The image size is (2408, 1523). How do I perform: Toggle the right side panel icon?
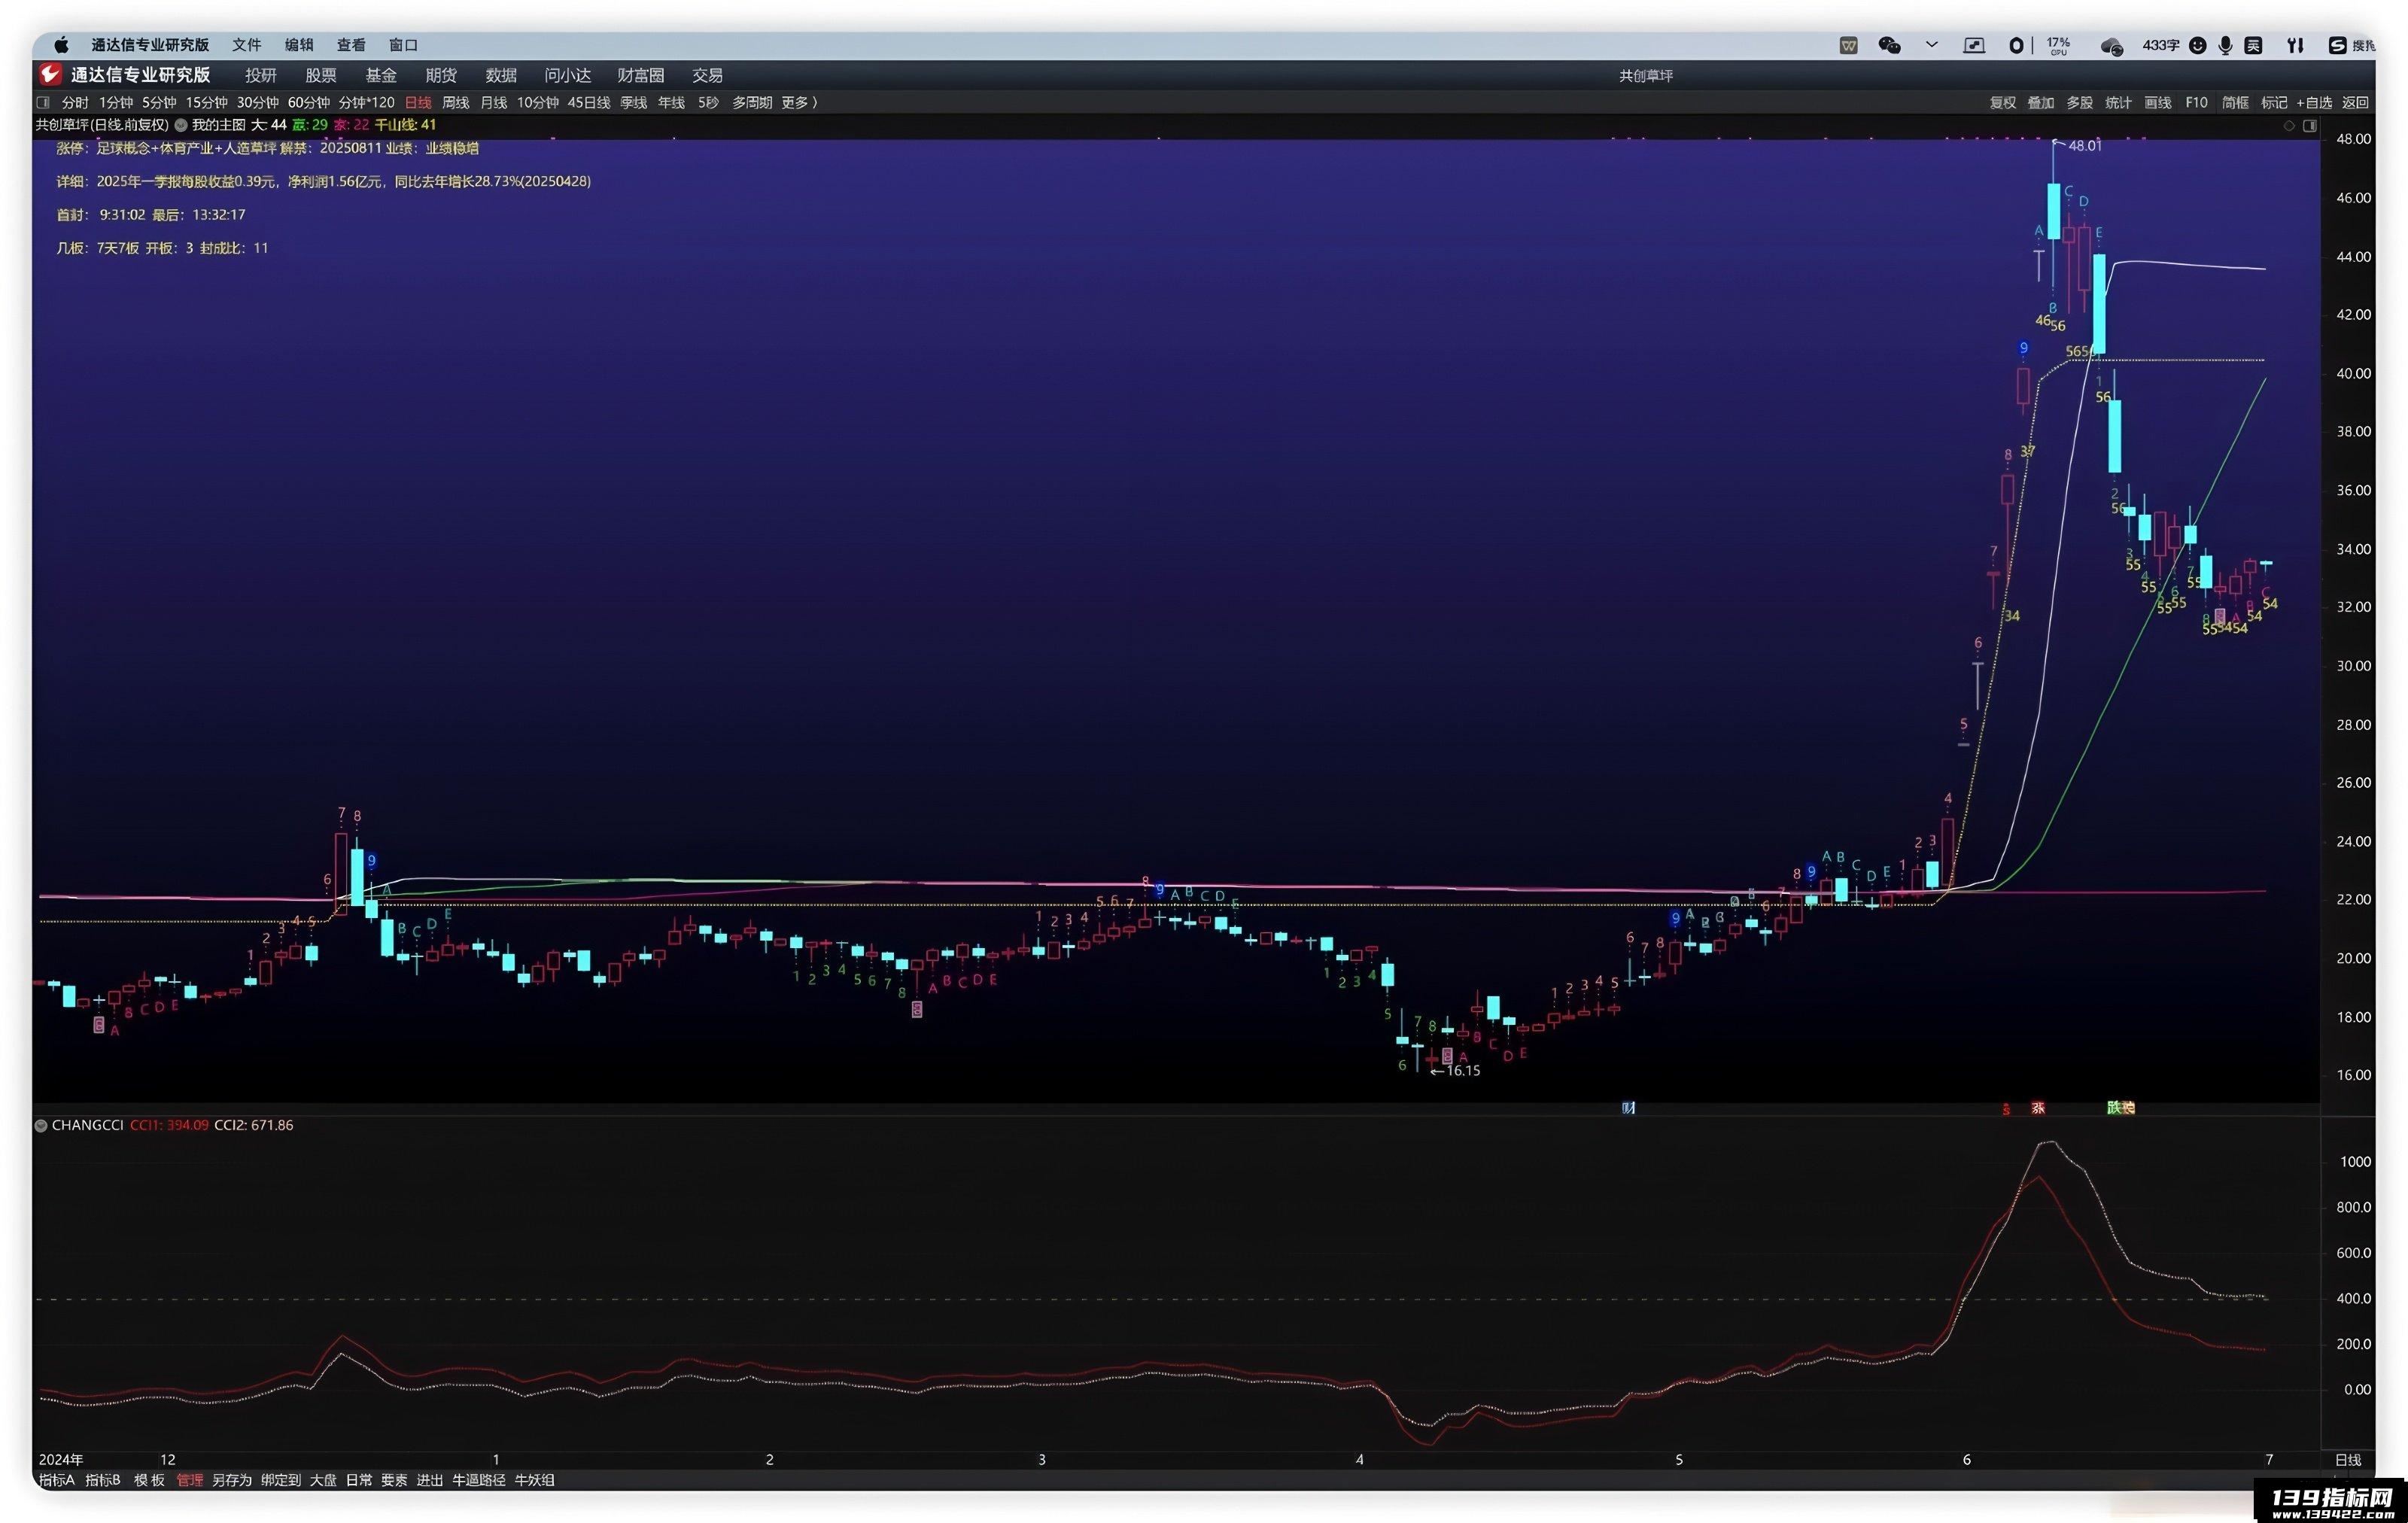(x=2310, y=126)
